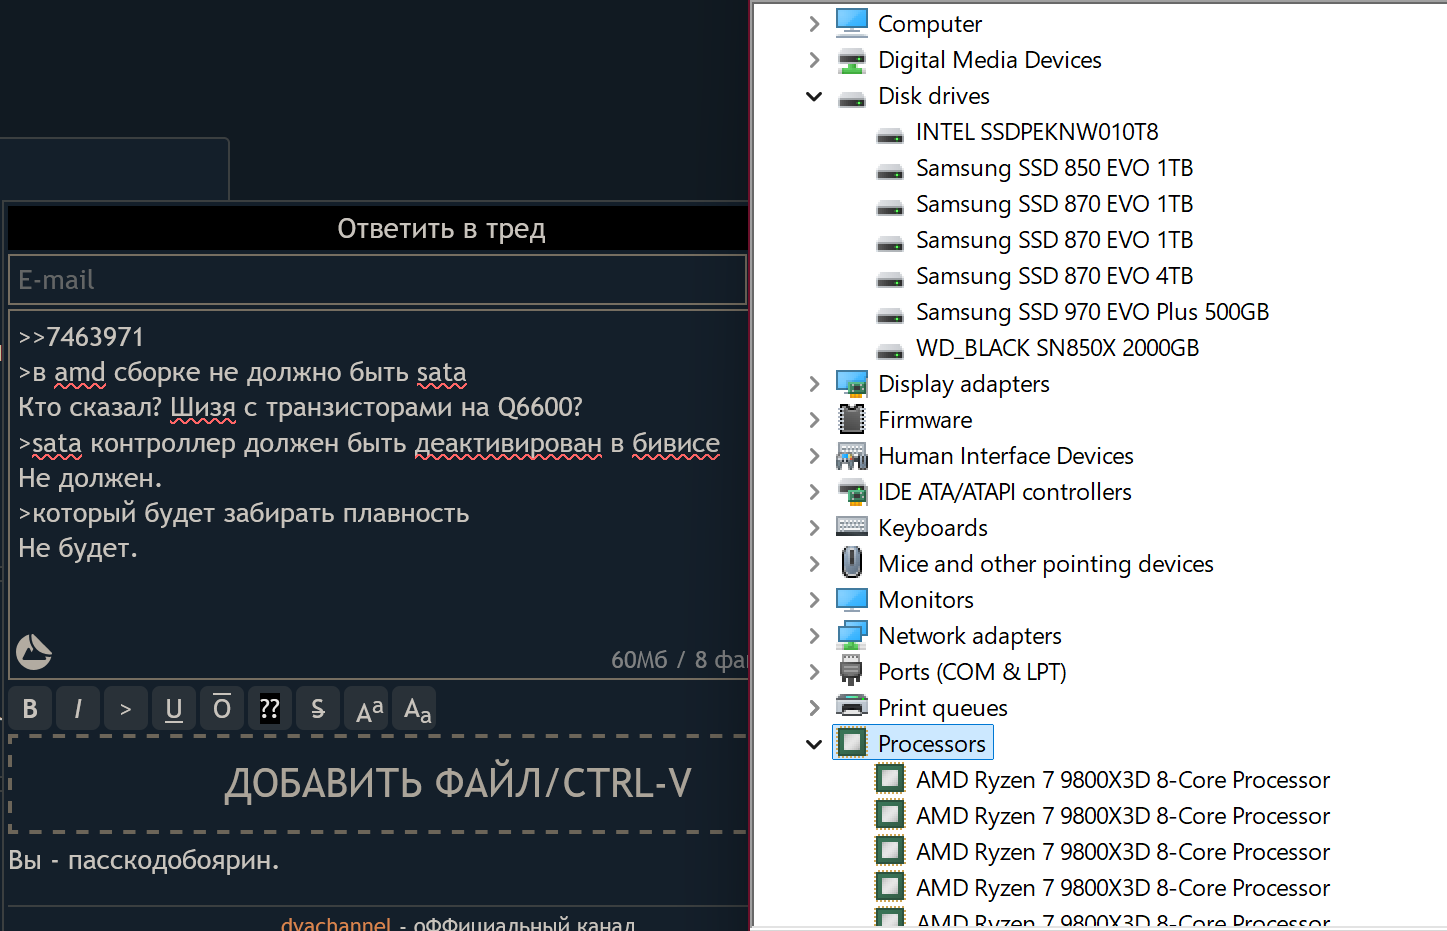The height and width of the screenshot is (931, 1447).
Task: Apply spoiler formatting button ??
Action: coord(270,709)
